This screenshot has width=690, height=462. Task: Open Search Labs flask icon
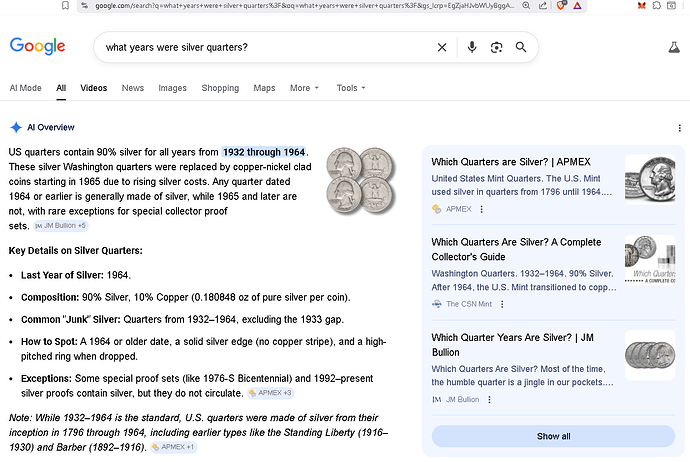pos(673,47)
